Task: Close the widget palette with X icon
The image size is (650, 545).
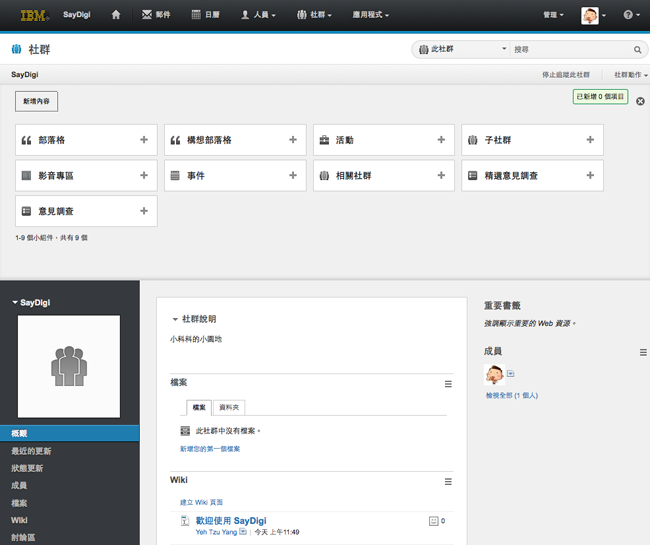Action: [641, 101]
